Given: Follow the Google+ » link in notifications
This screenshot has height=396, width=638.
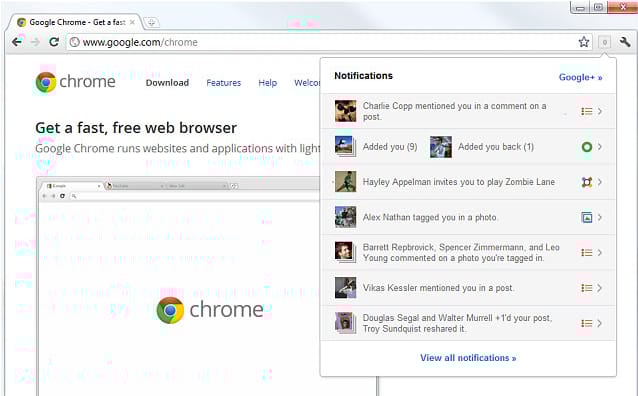Looking at the screenshot, I should pyautogui.click(x=580, y=77).
